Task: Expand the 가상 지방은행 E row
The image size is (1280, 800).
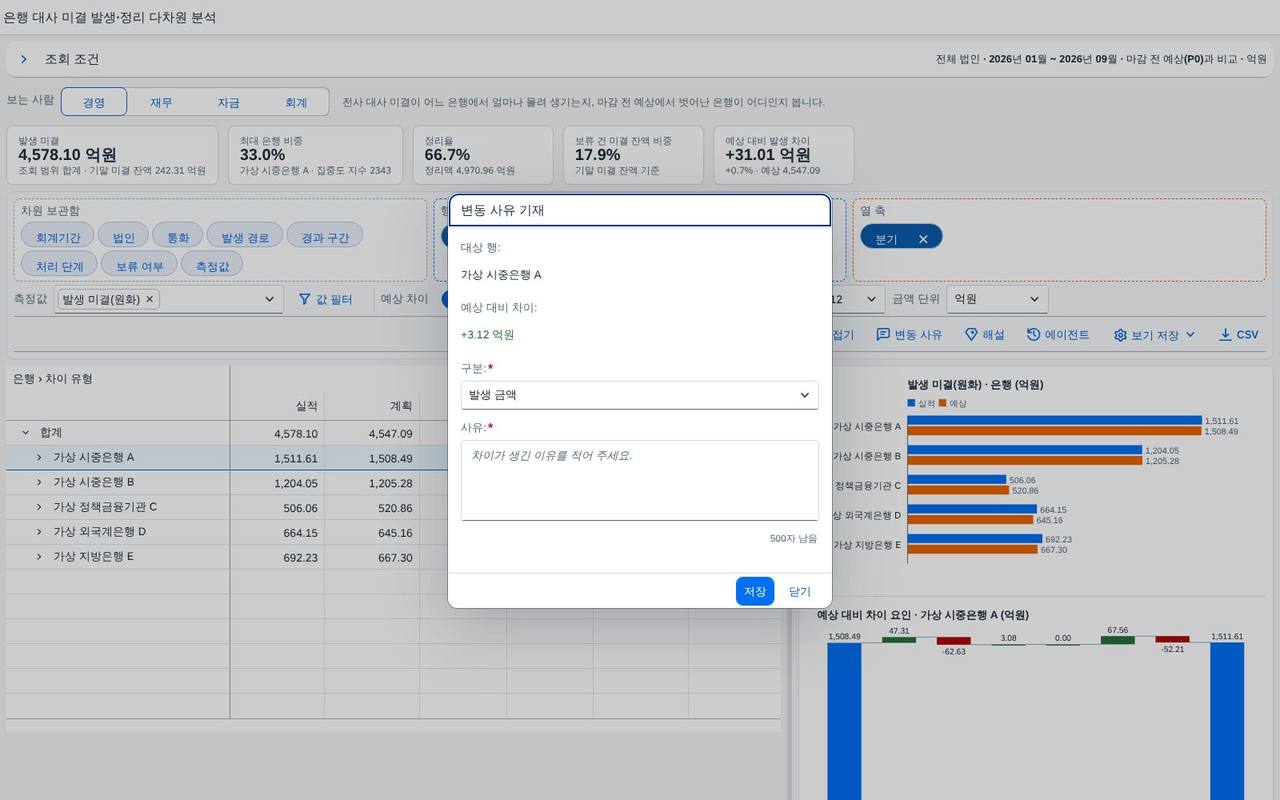Action: 39,557
